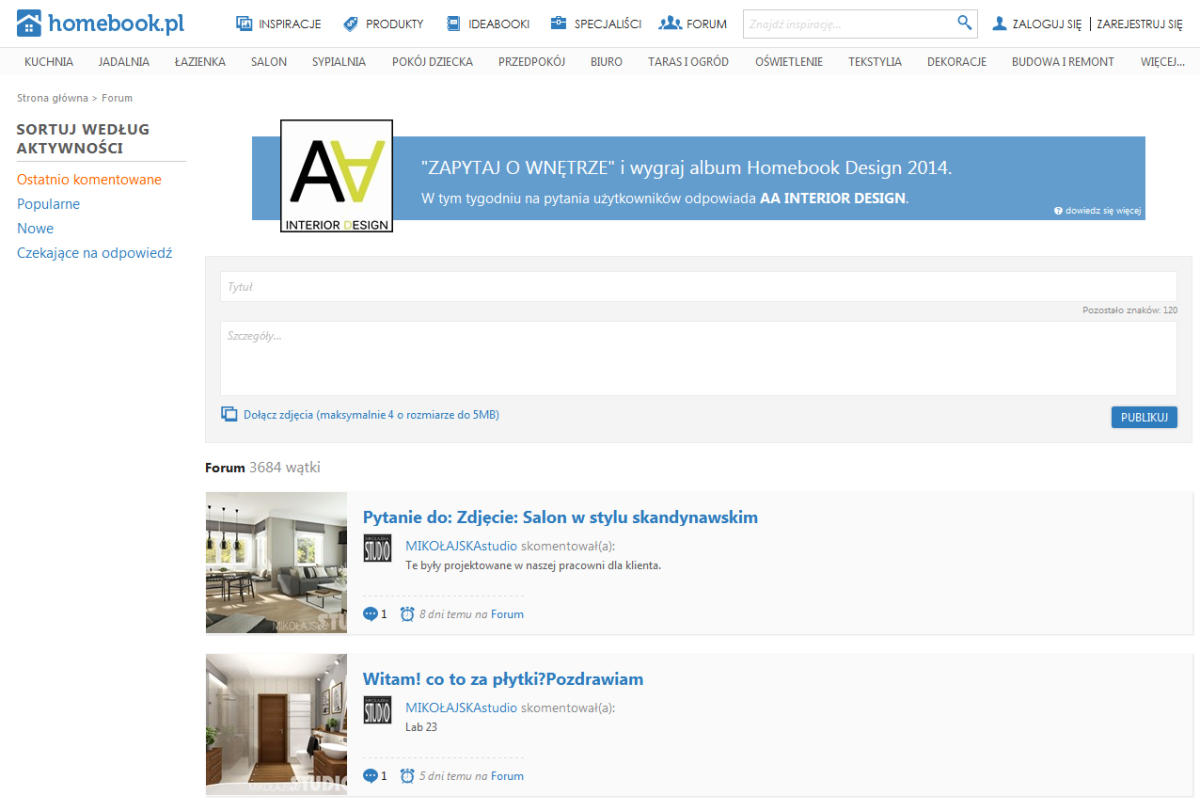Click Zaloguj się to log in

pyautogui.click(x=1045, y=24)
